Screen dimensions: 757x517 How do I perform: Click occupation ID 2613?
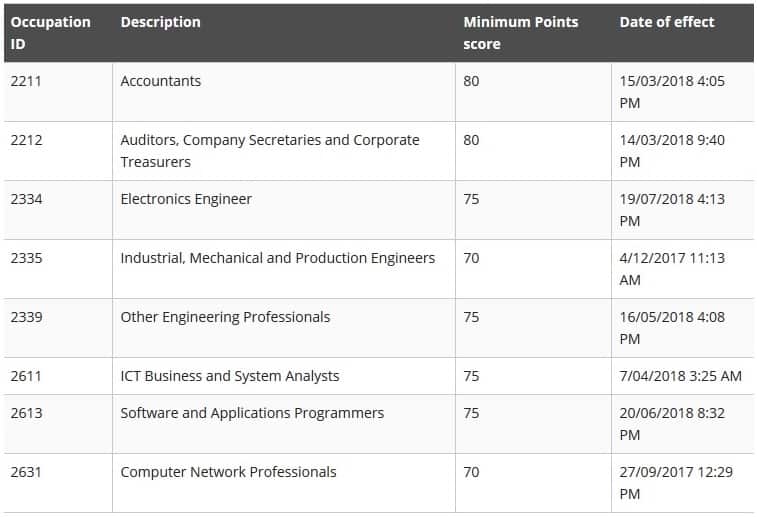coord(26,413)
